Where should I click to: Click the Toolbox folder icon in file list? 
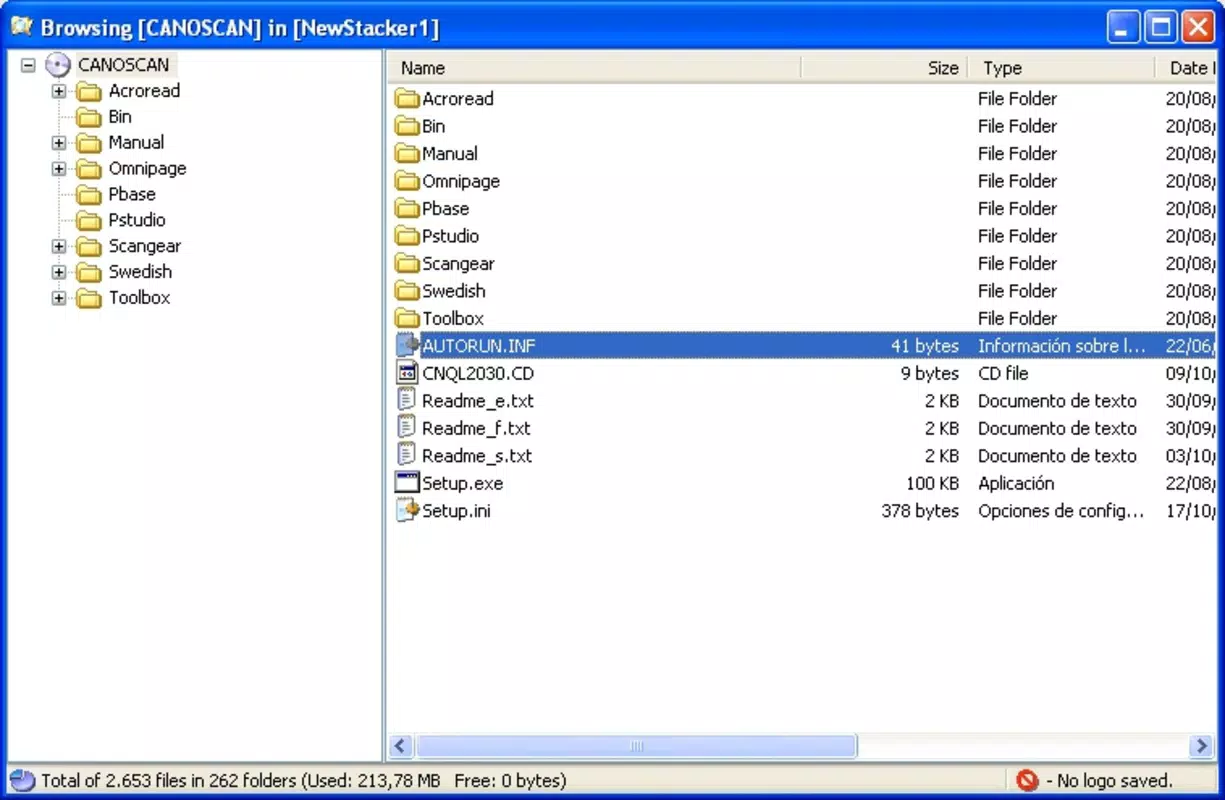point(407,318)
